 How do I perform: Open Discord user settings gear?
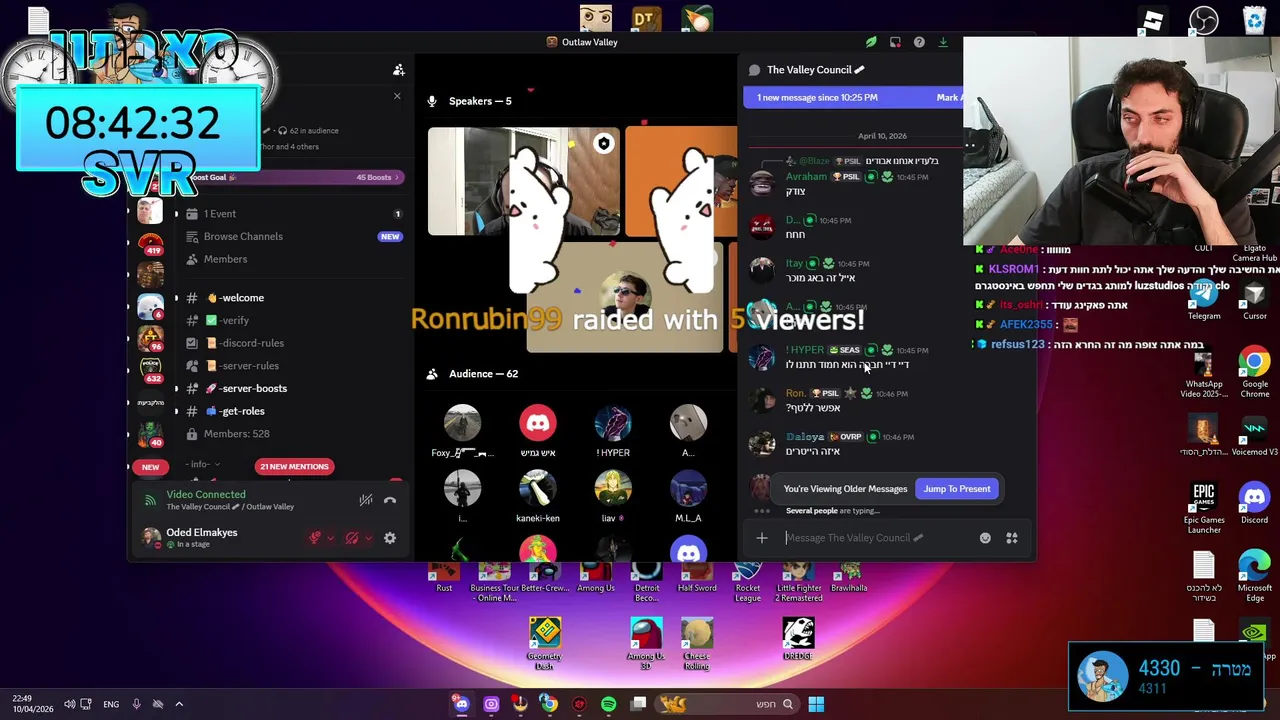tap(390, 538)
